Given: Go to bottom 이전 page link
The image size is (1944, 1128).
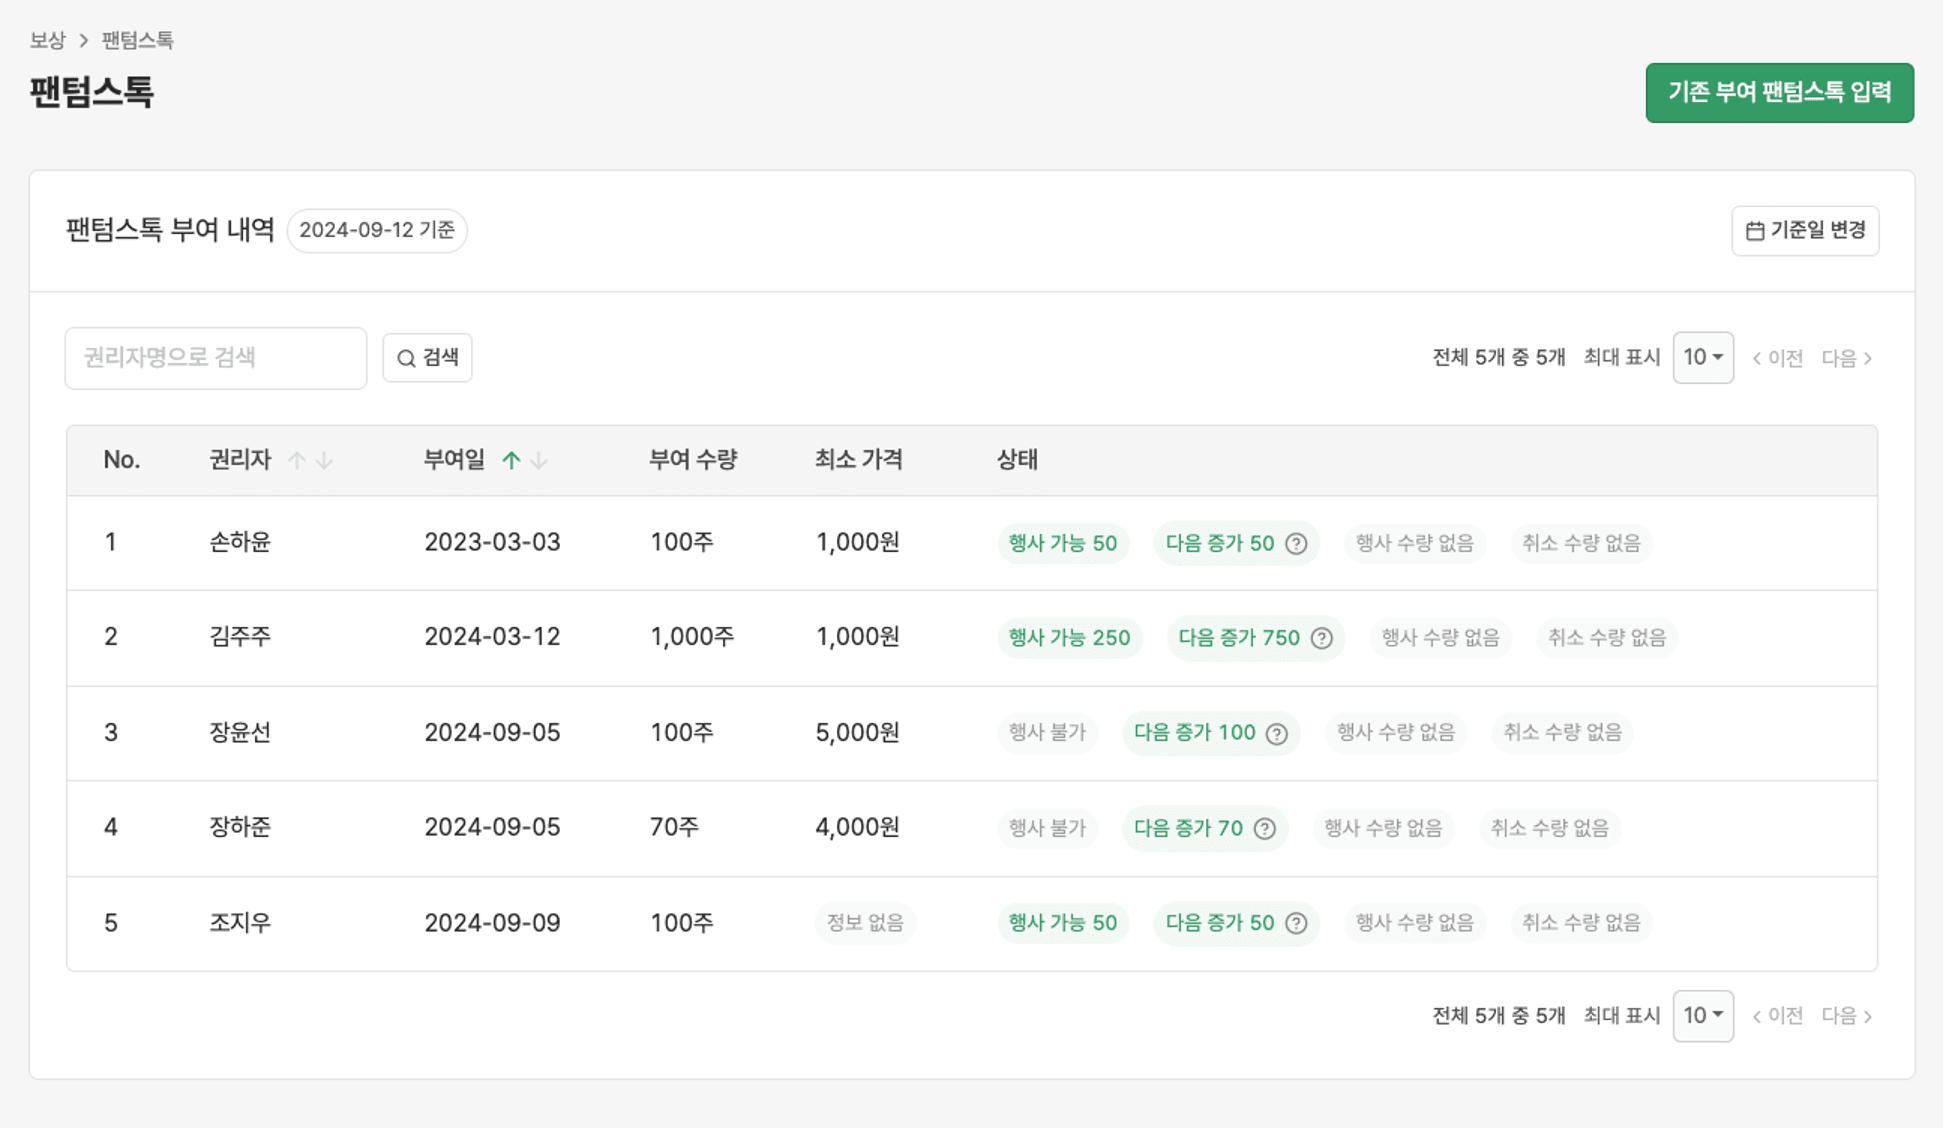Looking at the screenshot, I should (1777, 1015).
